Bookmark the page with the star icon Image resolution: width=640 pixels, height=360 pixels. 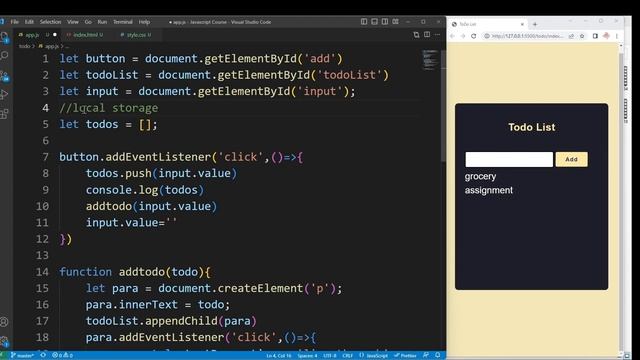point(582,36)
